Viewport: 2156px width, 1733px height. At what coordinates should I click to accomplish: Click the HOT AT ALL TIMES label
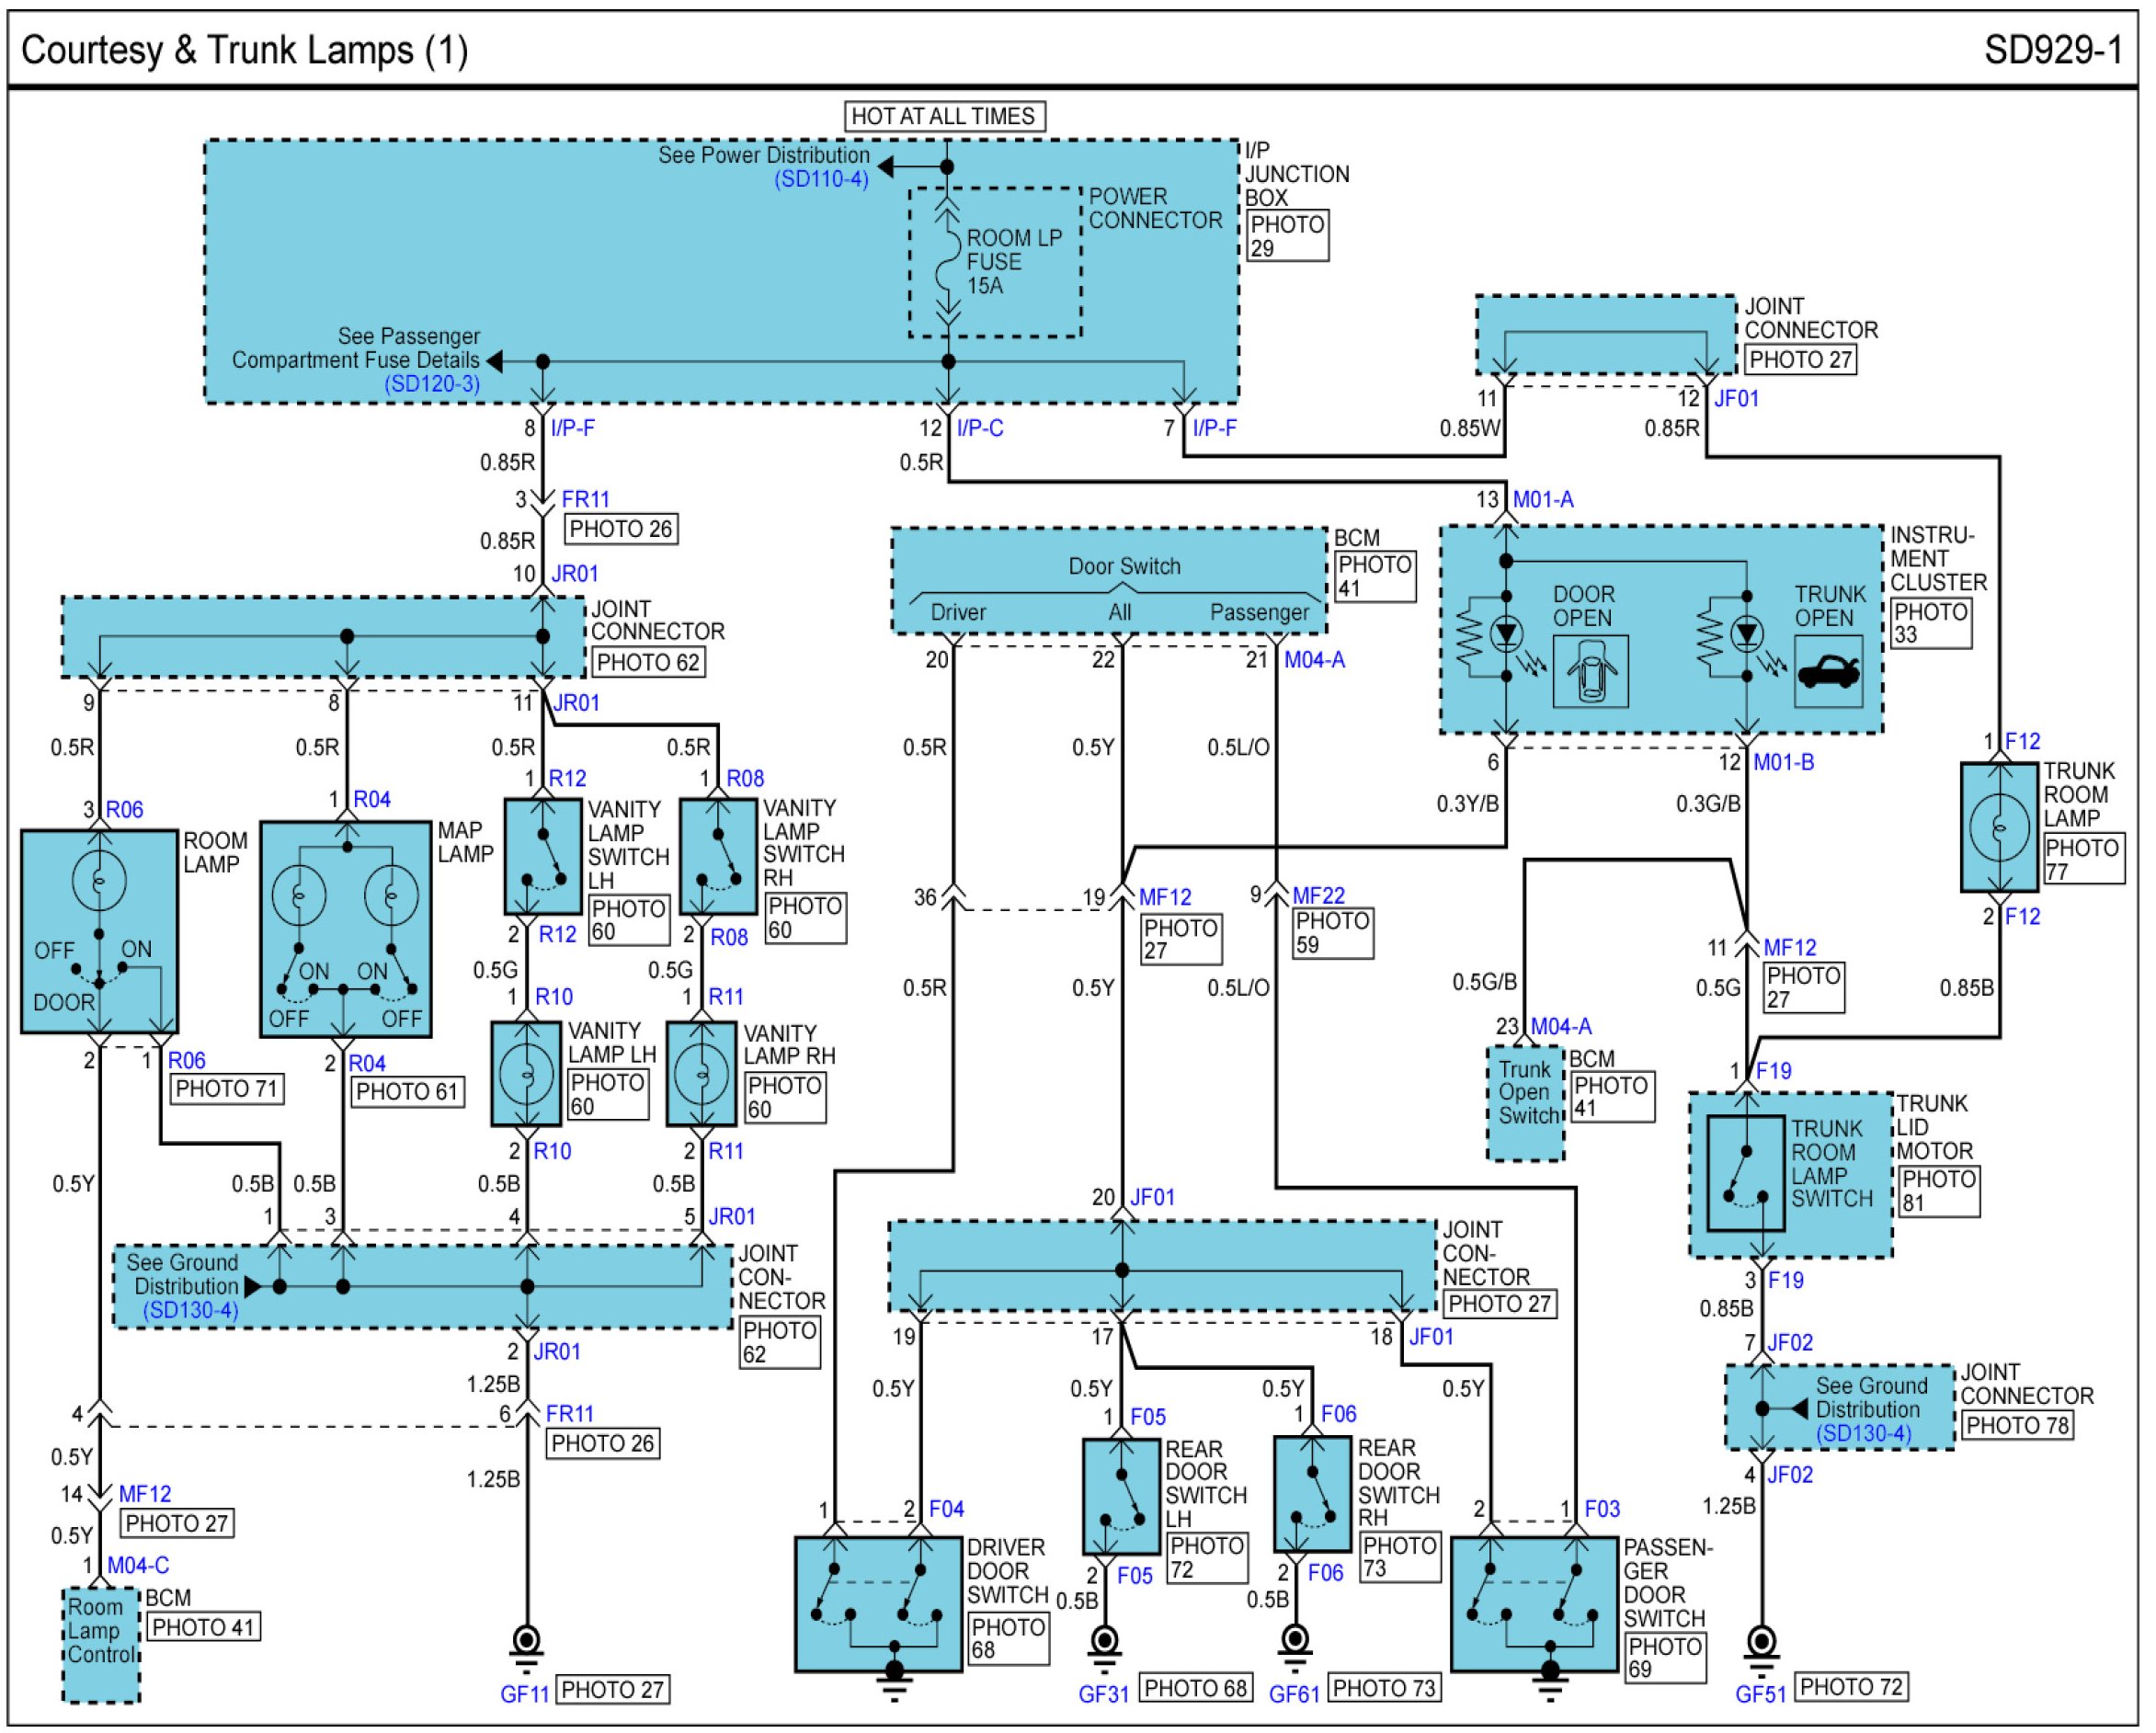pos(943,116)
